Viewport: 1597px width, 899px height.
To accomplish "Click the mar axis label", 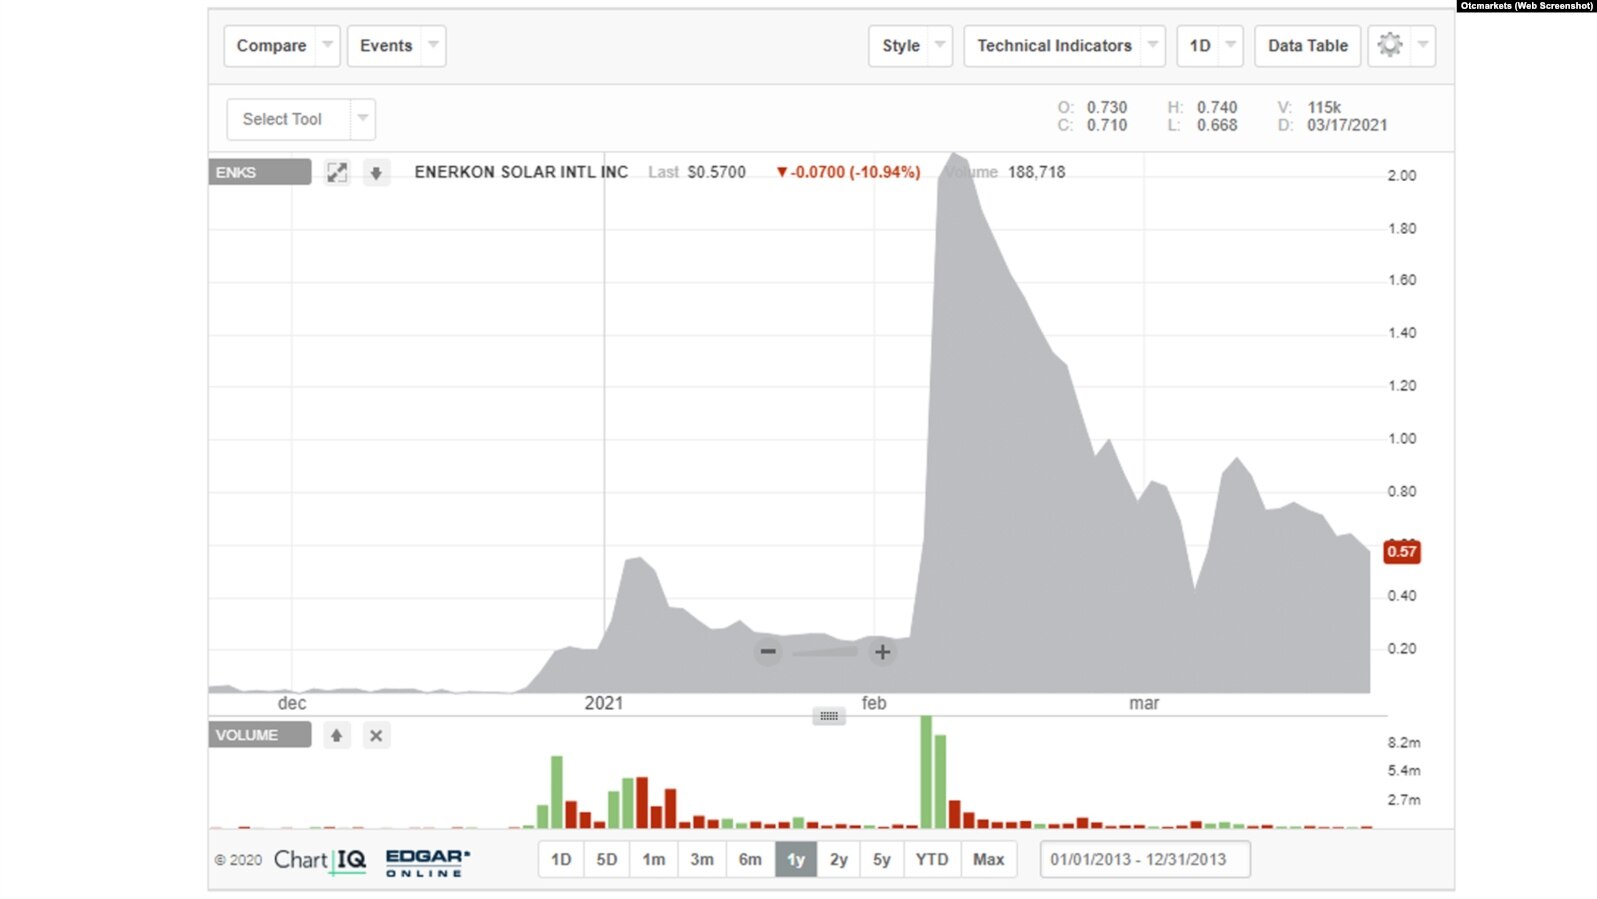I will click(1144, 703).
